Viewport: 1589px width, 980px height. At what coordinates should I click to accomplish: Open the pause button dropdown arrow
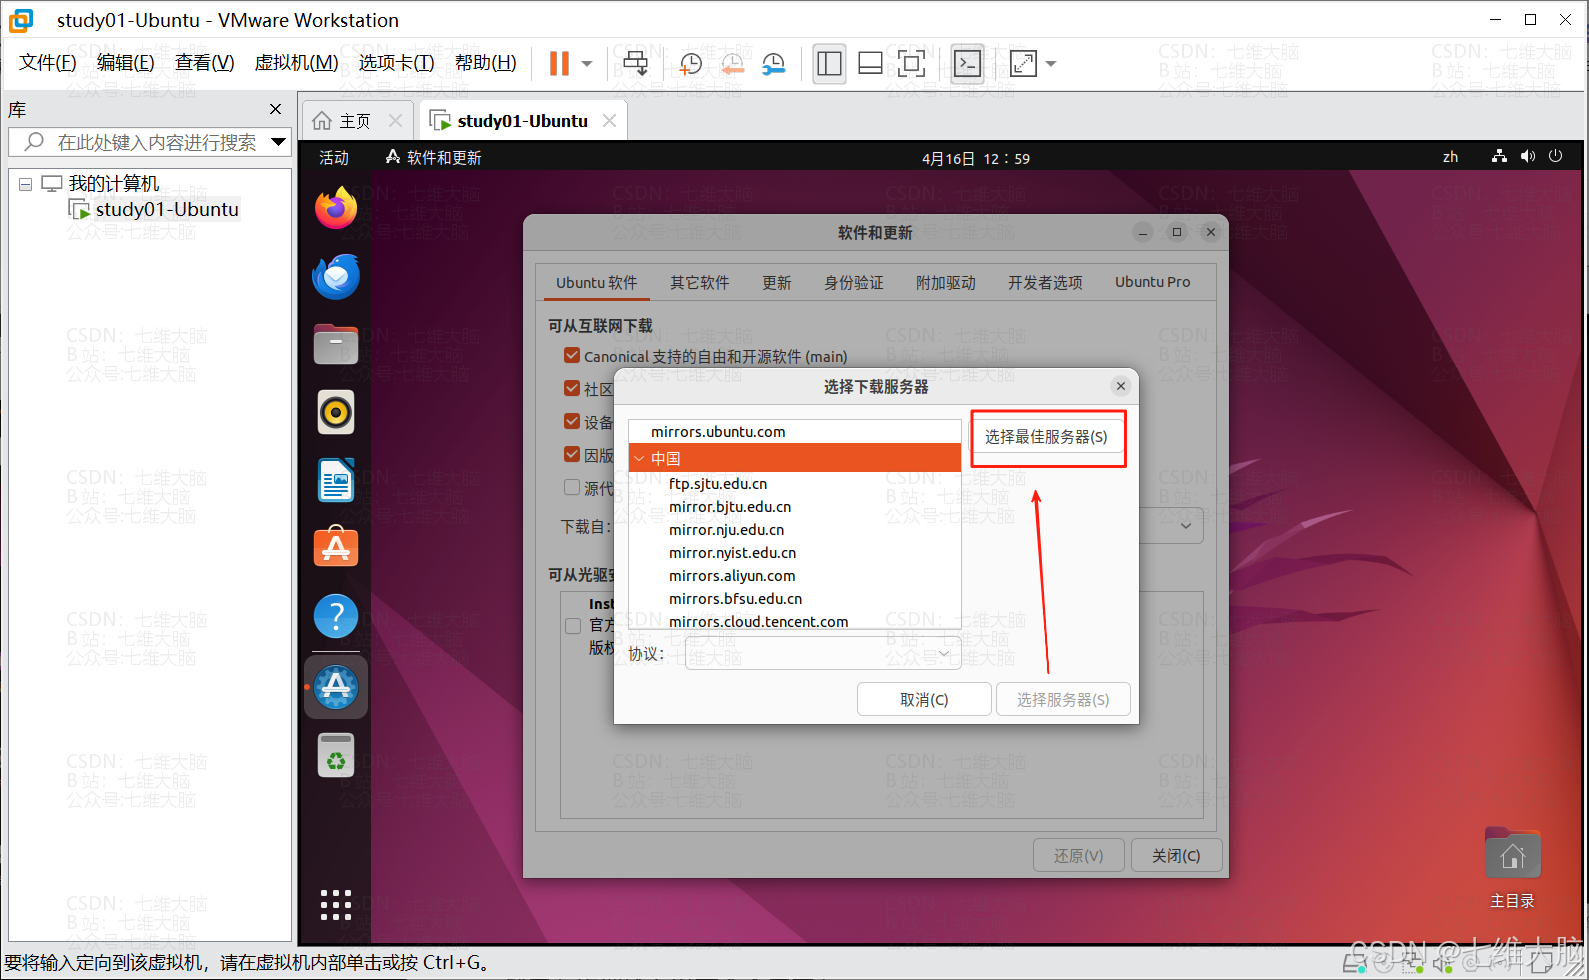click(x=587, y=64)
